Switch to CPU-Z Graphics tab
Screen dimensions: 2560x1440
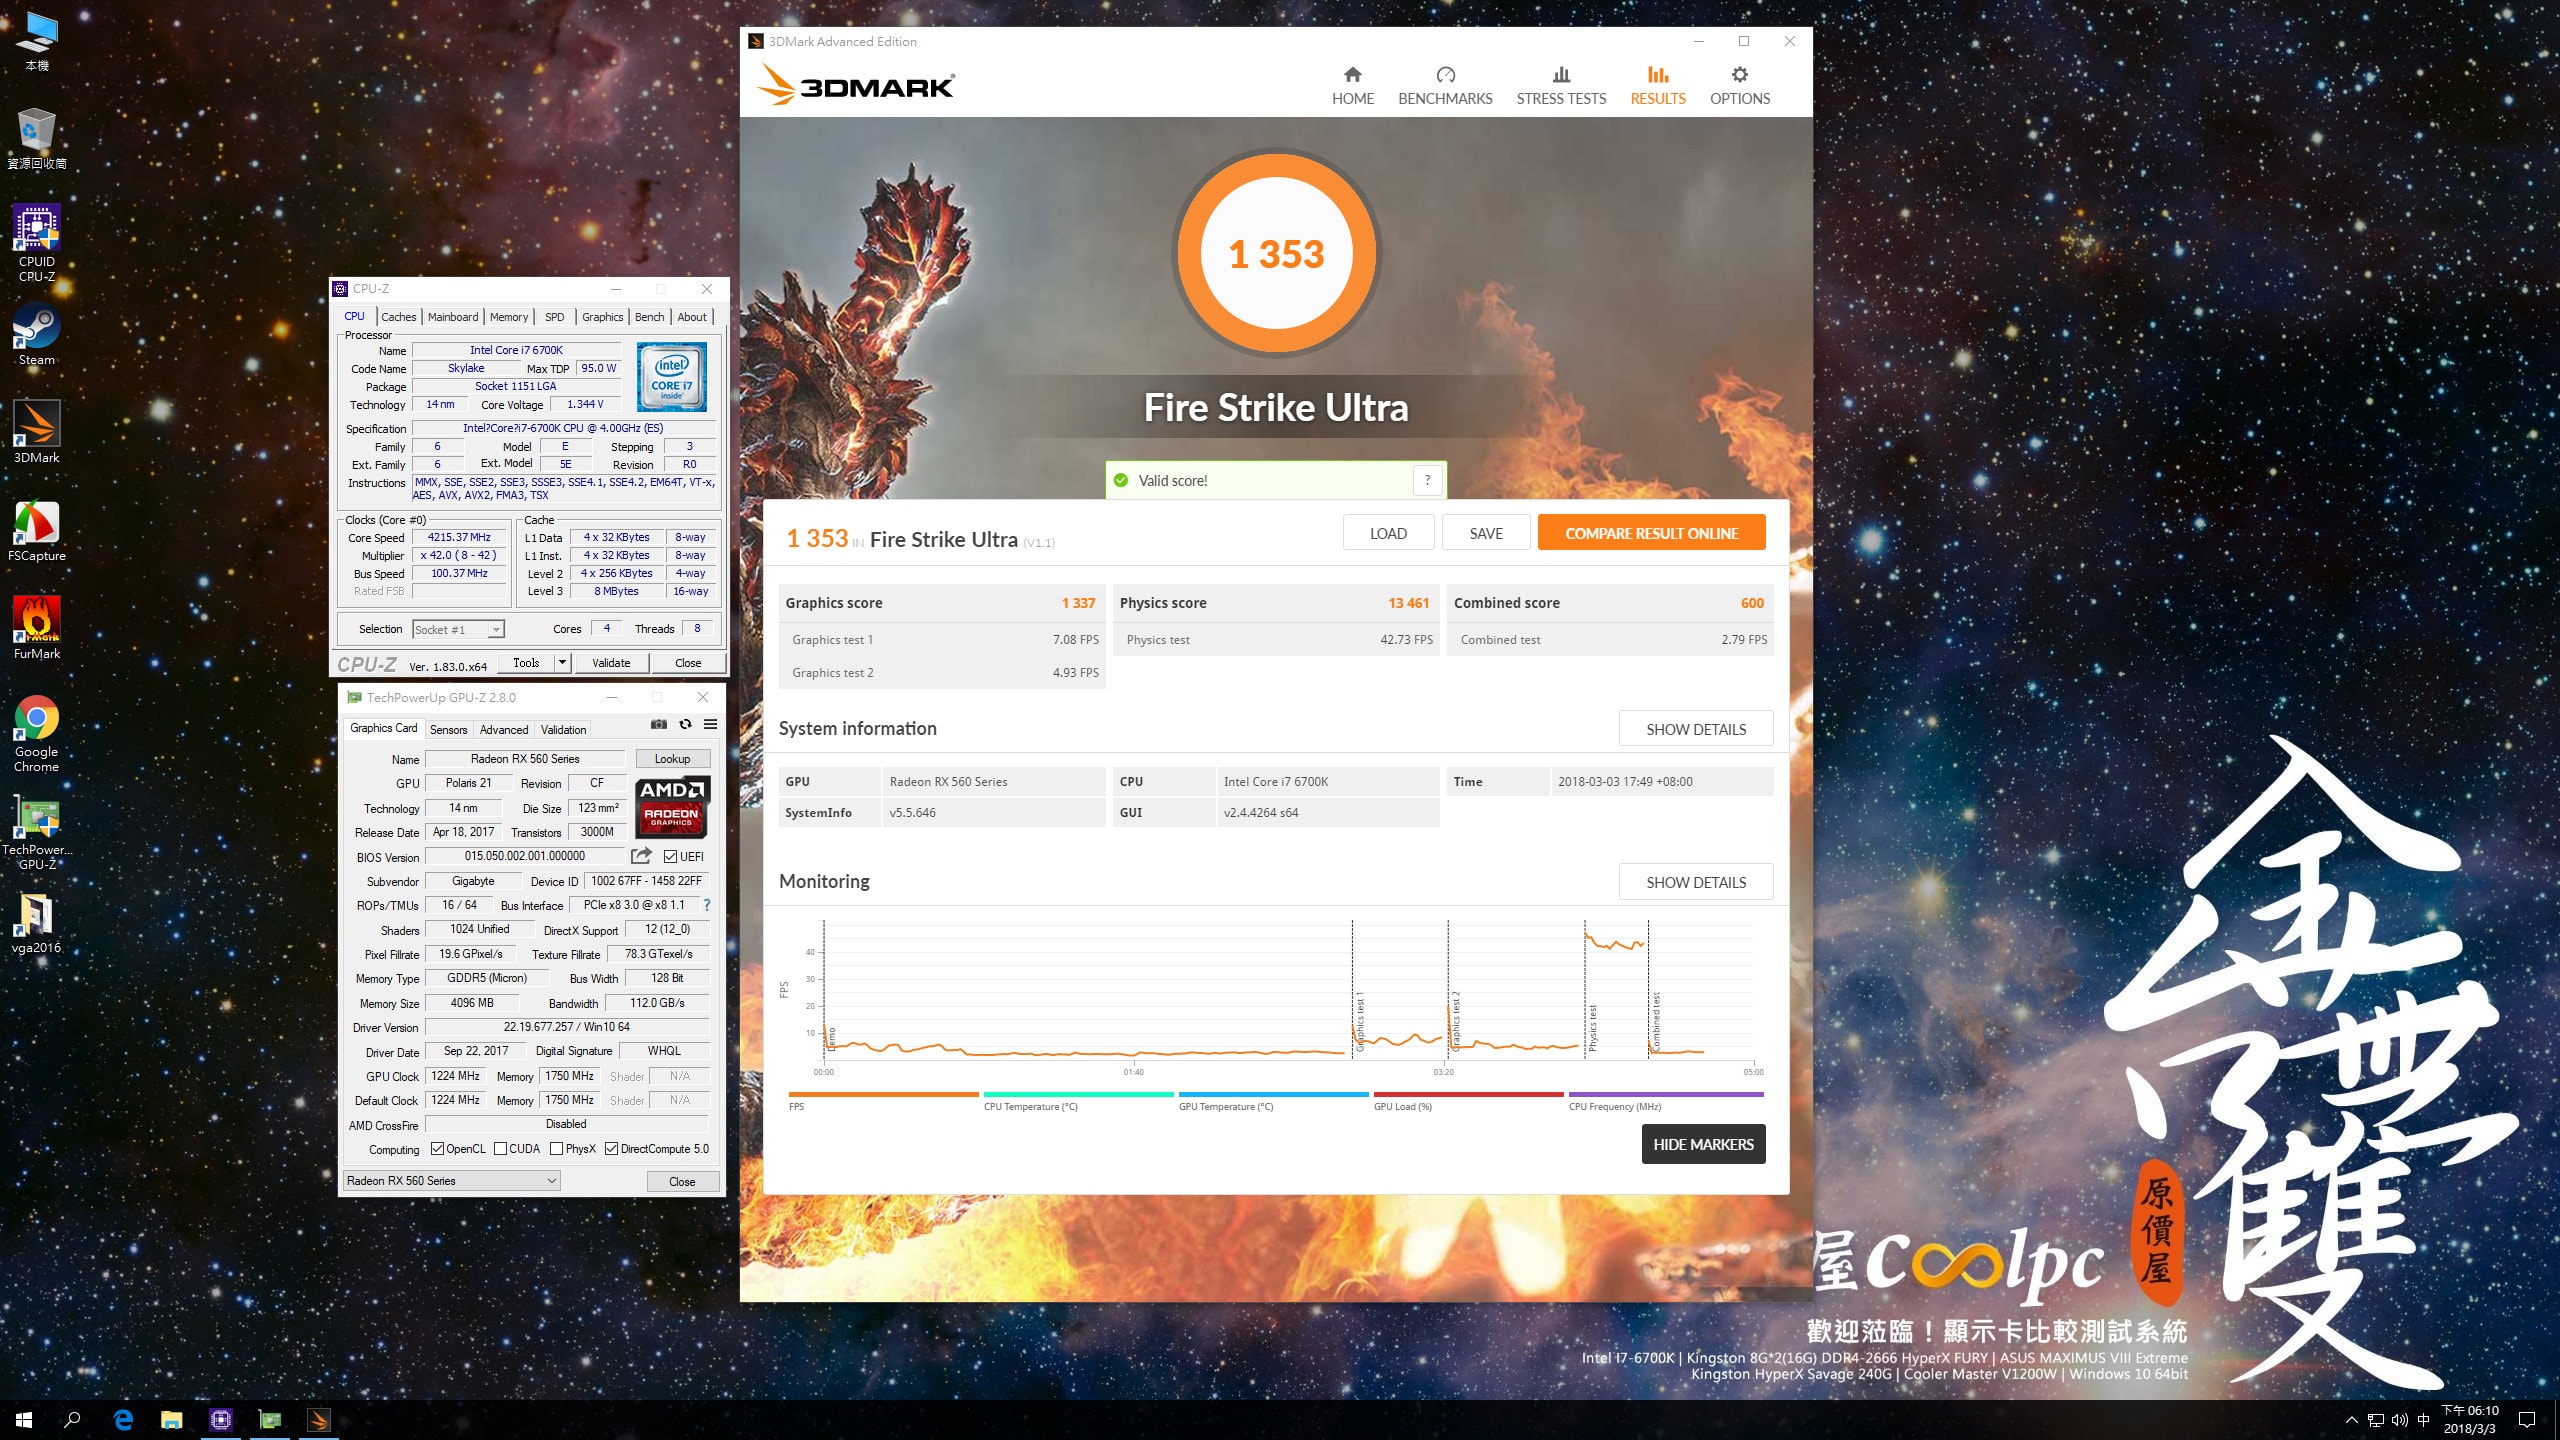pos(603,317)
